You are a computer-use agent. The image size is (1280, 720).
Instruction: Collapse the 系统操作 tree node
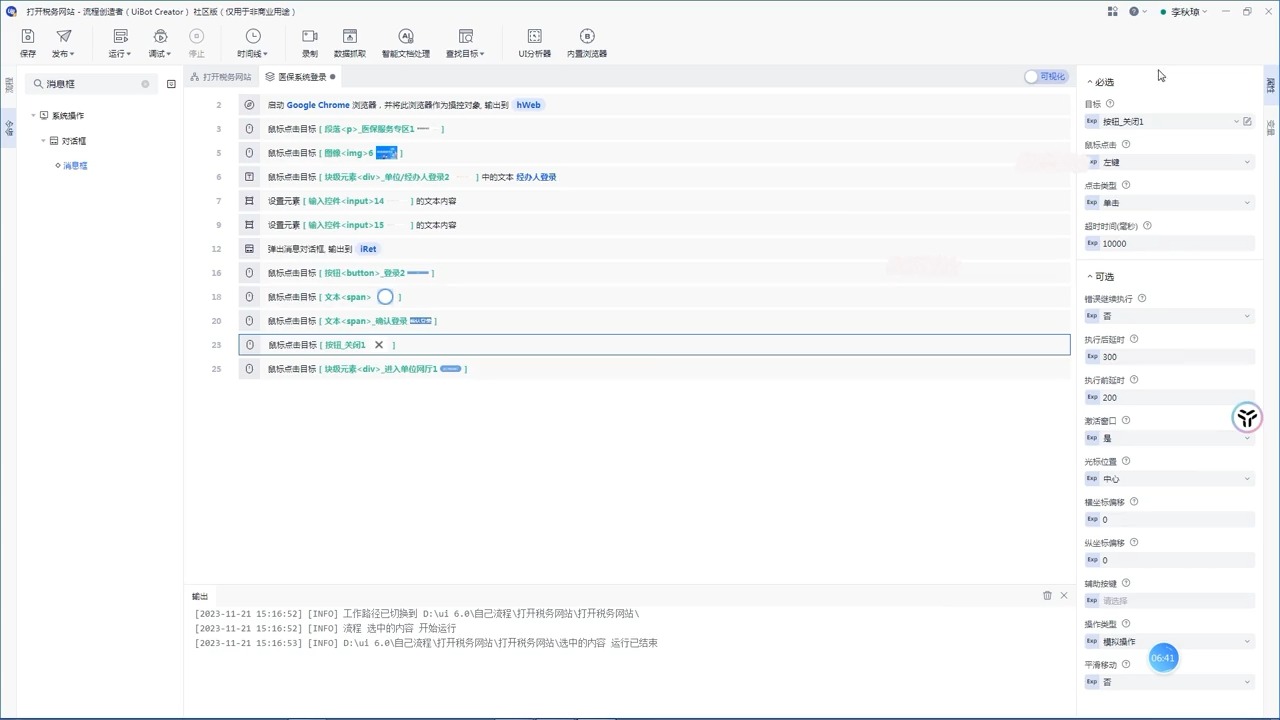tap(33, 115)
